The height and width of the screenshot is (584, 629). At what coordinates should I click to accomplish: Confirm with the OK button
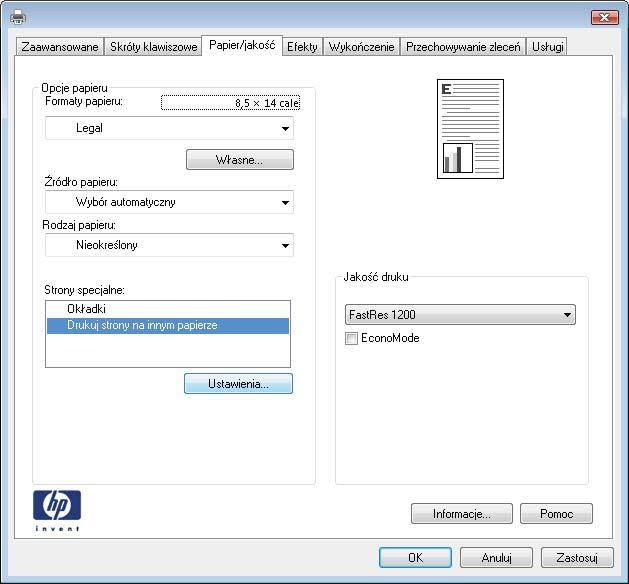pos(415,558)
